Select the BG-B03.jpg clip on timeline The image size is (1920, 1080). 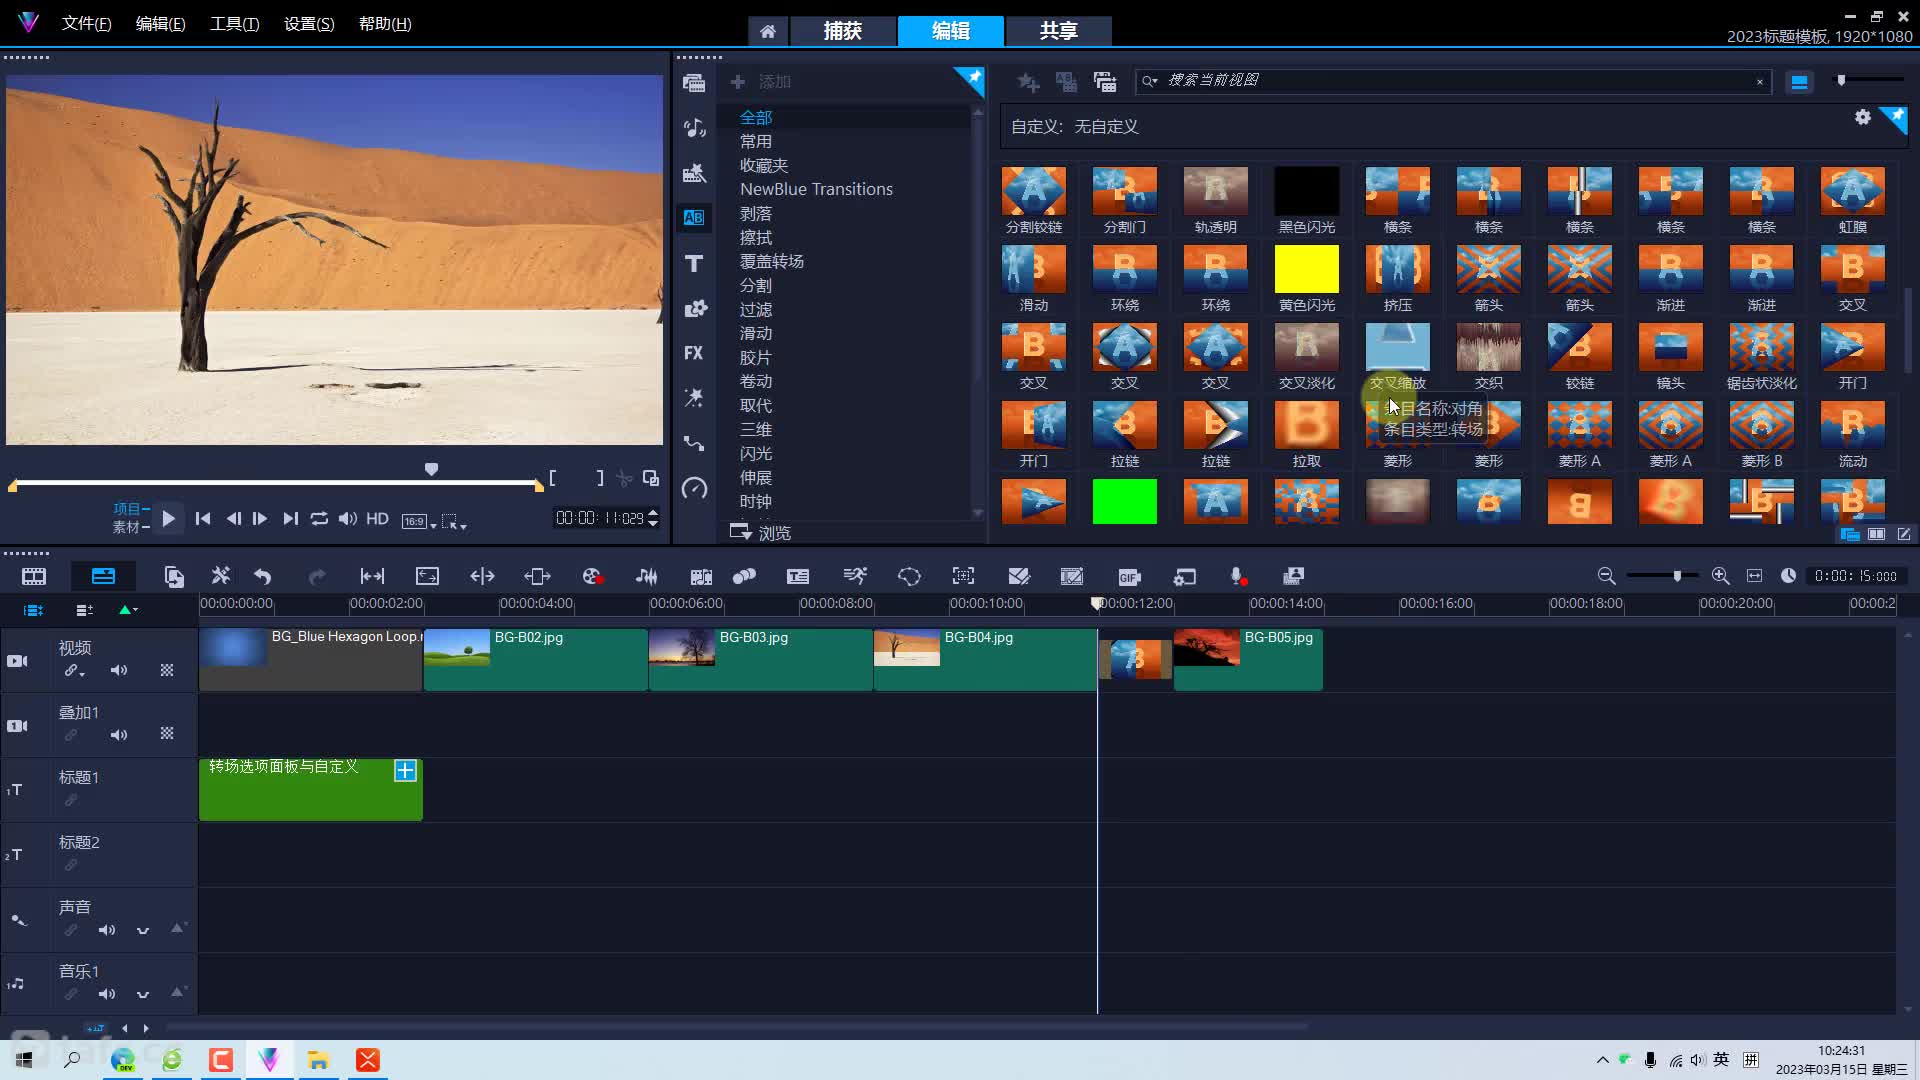(761, 659)
